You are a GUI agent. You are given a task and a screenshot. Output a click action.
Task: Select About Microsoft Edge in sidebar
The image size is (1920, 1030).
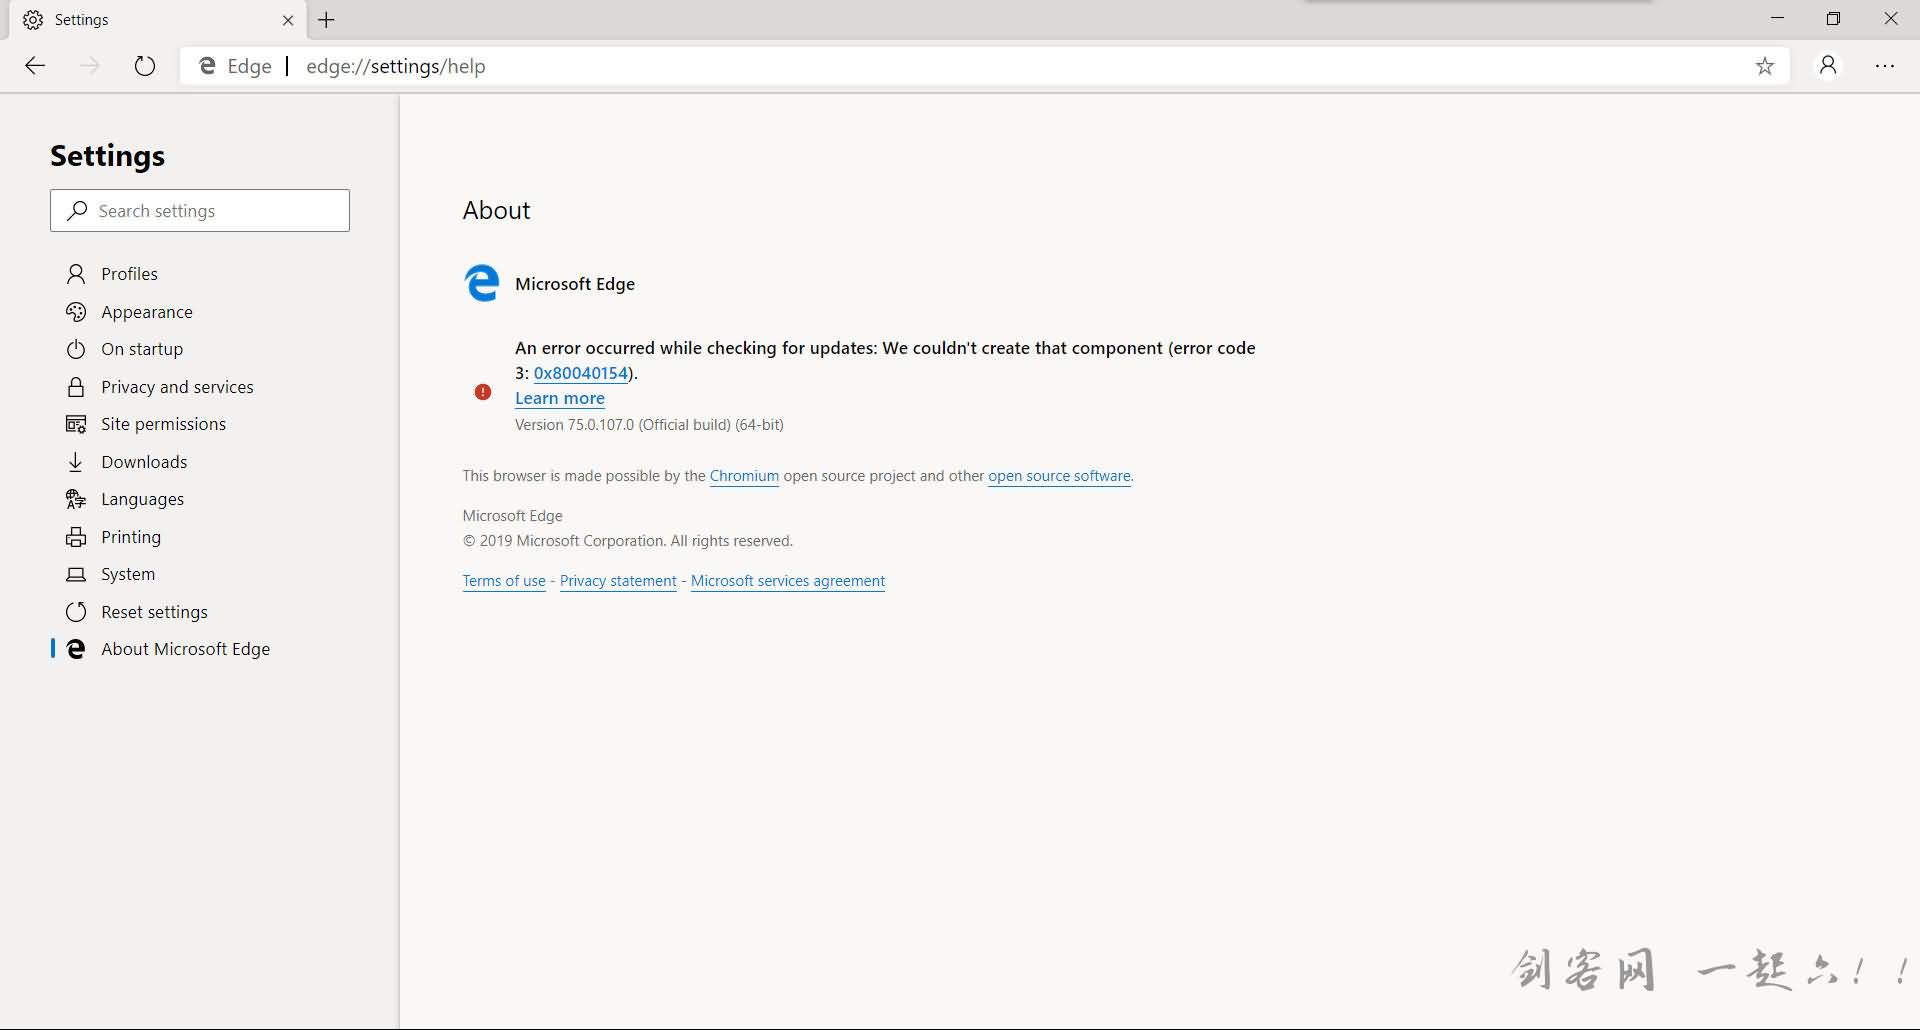pos(185,649)
